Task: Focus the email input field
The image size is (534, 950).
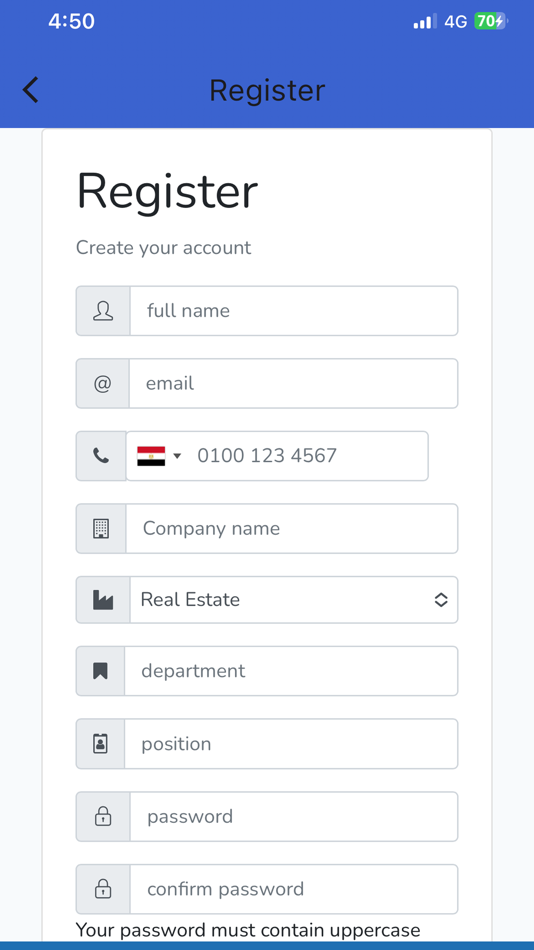Action: pos(293,384)
